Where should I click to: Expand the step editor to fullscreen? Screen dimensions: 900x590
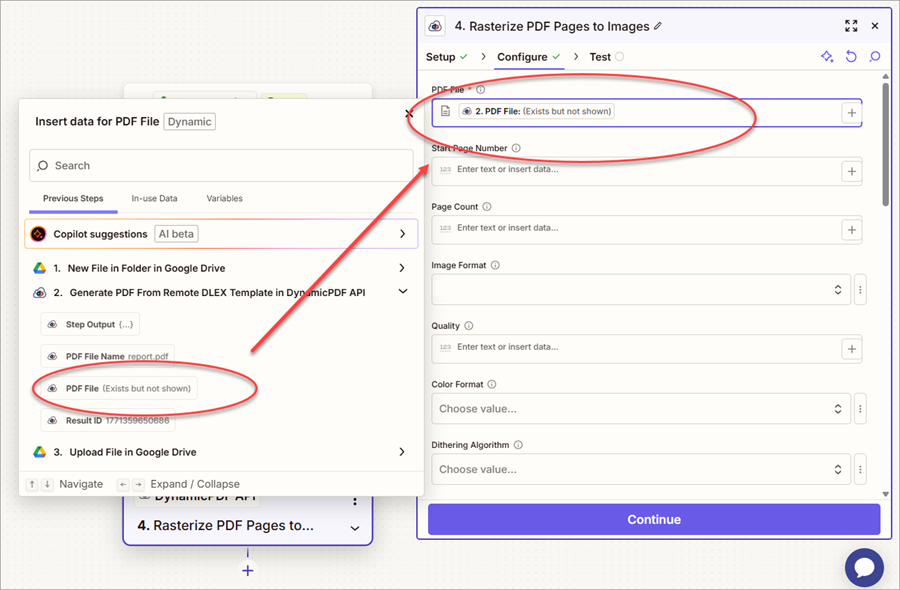(851, 26)
